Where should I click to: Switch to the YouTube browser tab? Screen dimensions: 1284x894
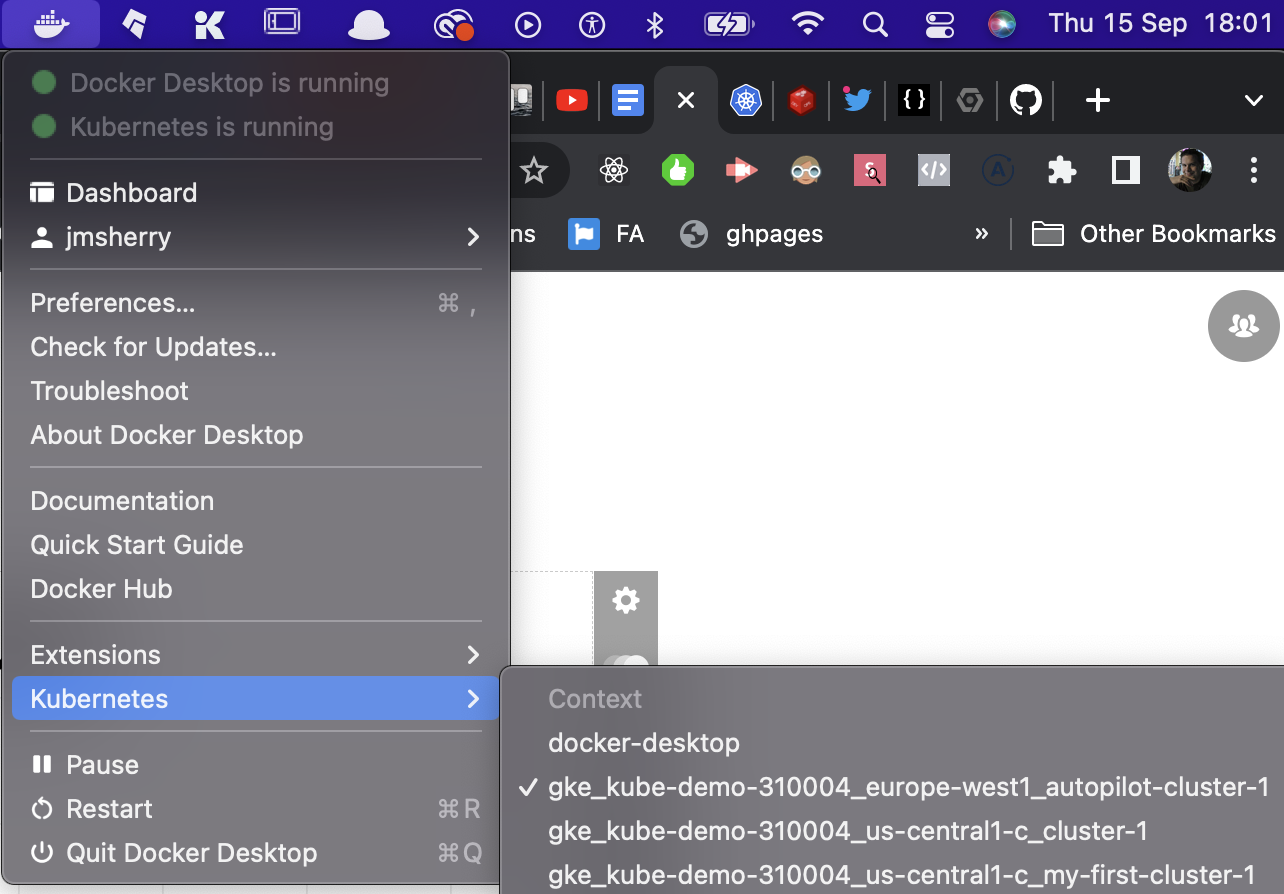coord(572,100)
